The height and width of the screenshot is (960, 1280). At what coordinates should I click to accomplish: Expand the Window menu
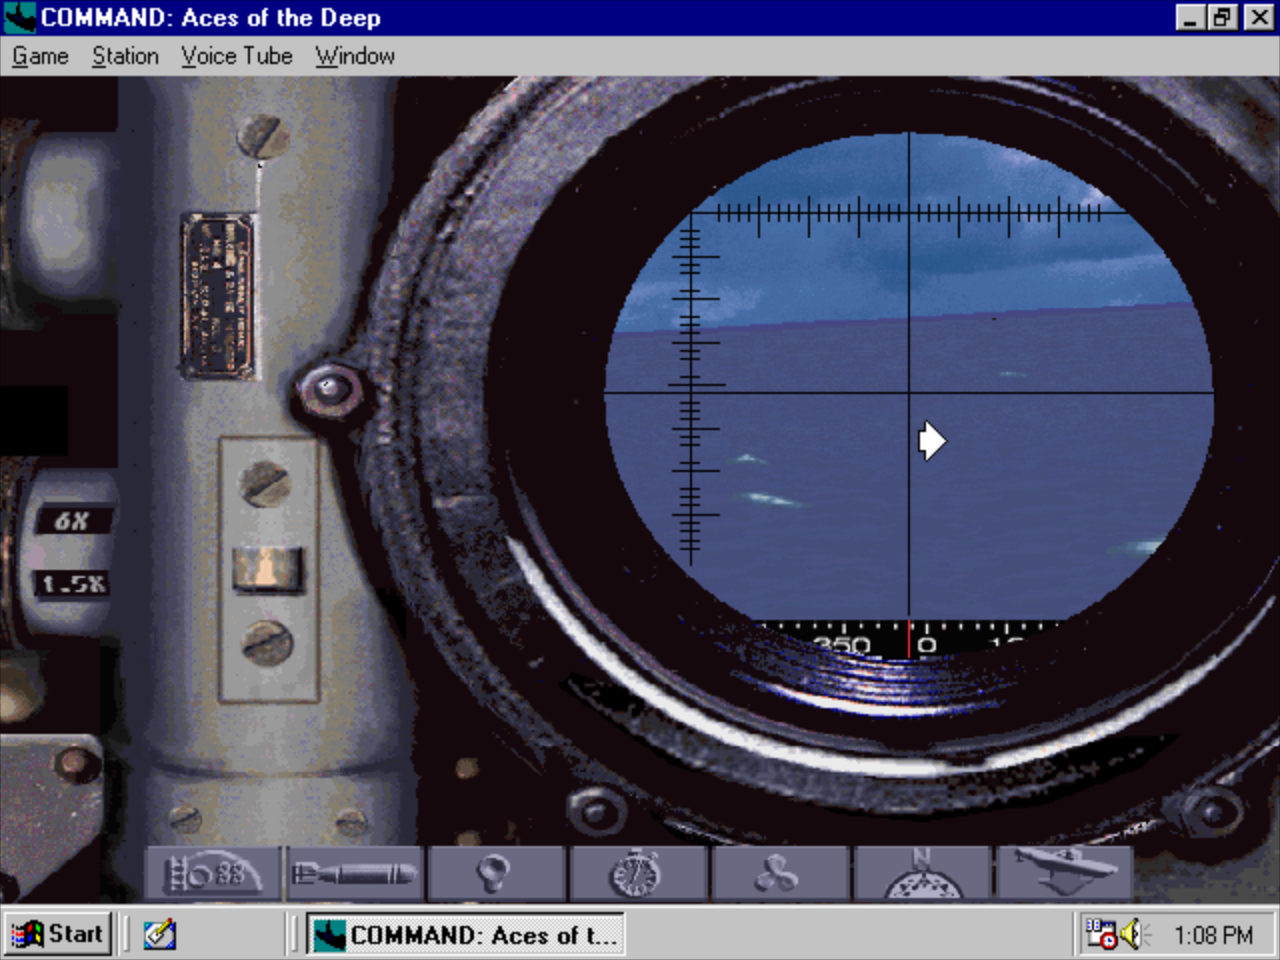point(355,56)
